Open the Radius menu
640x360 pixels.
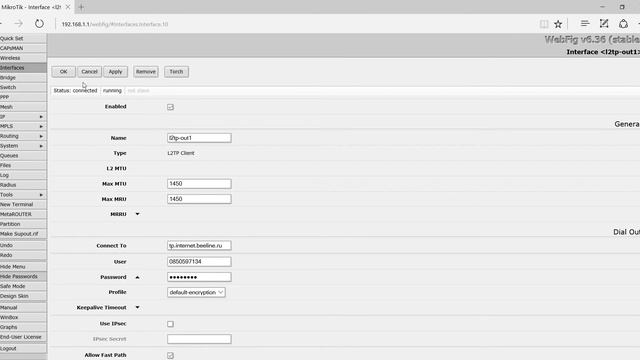point(23,185)
